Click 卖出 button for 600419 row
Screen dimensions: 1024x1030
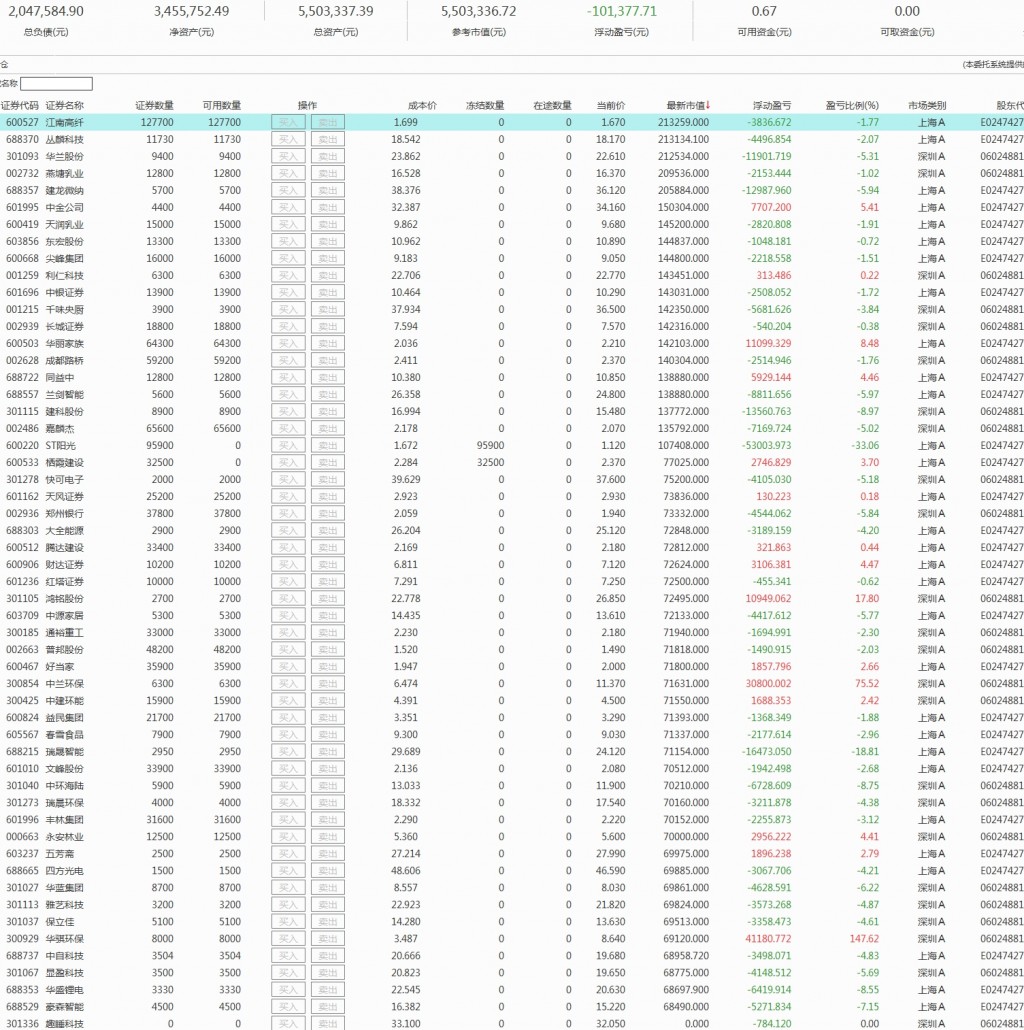pyautogui.click(x=328, y=224)
